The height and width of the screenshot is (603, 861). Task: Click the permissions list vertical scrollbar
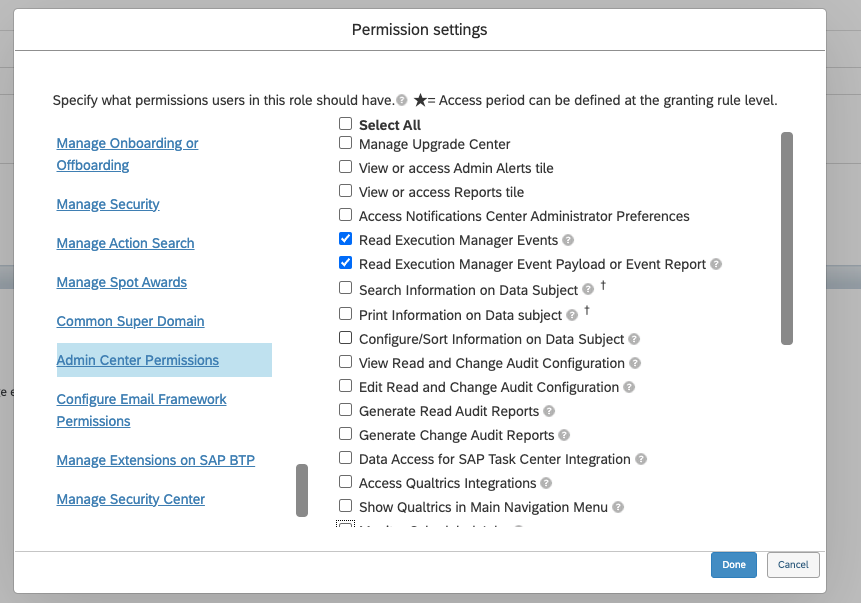(x=787, y=238)
